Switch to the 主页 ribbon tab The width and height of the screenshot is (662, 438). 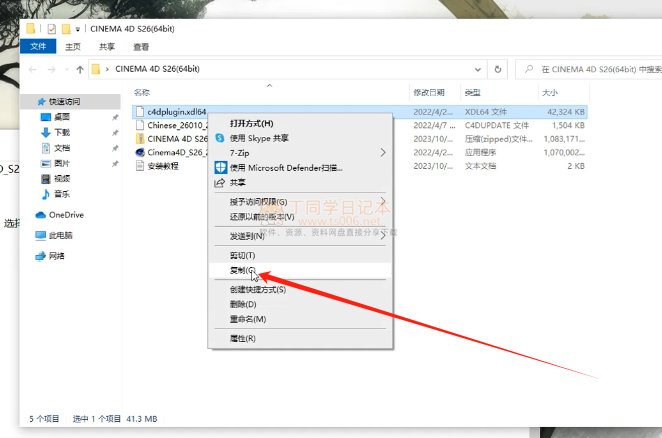[x=73, y=46]
